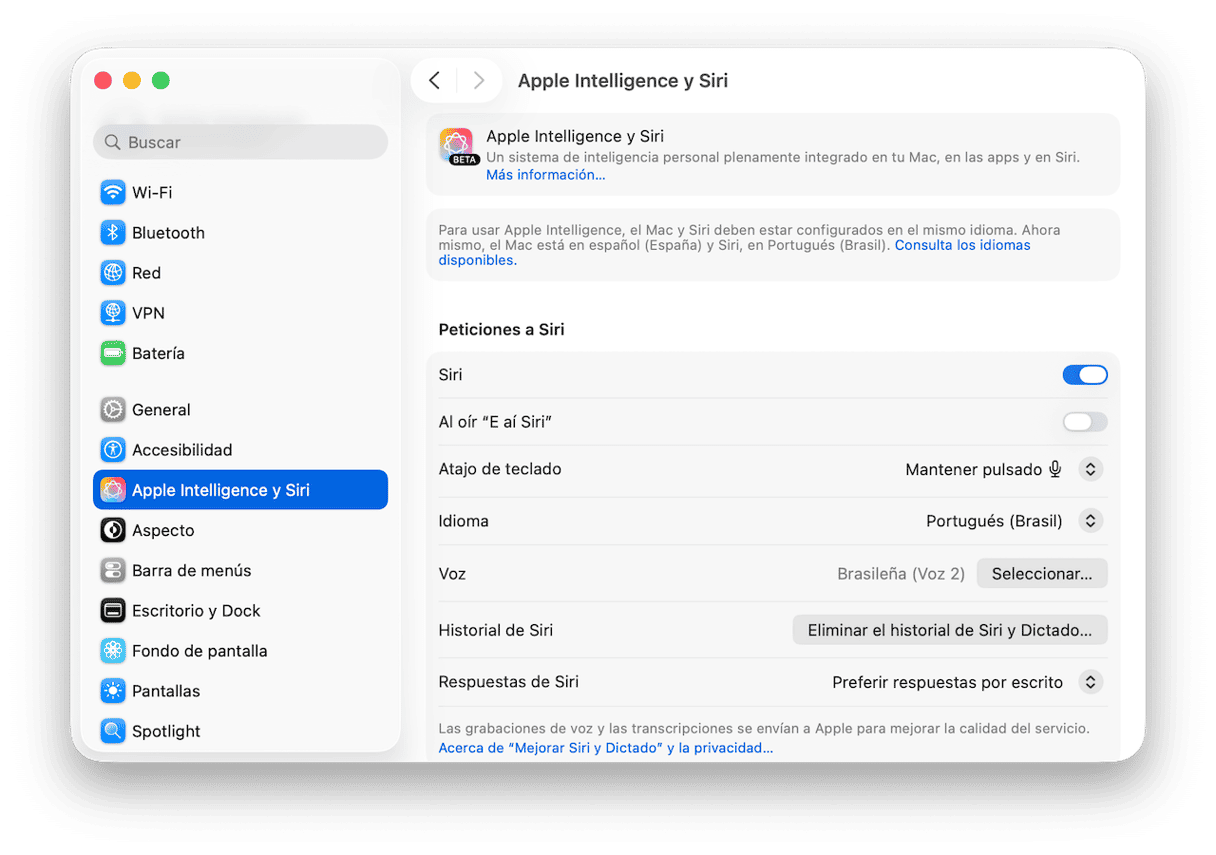Select Aspecto in the sidebar
The image size is (1216, 855).
pos(240,530)
